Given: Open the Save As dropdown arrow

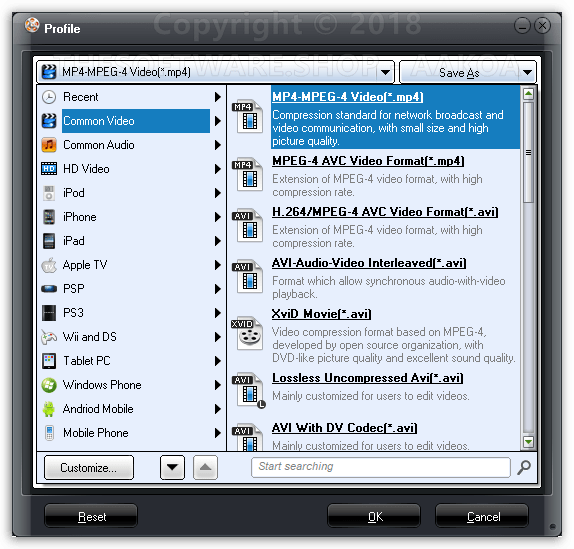Looking at the screenshot, I should (527, 72).
